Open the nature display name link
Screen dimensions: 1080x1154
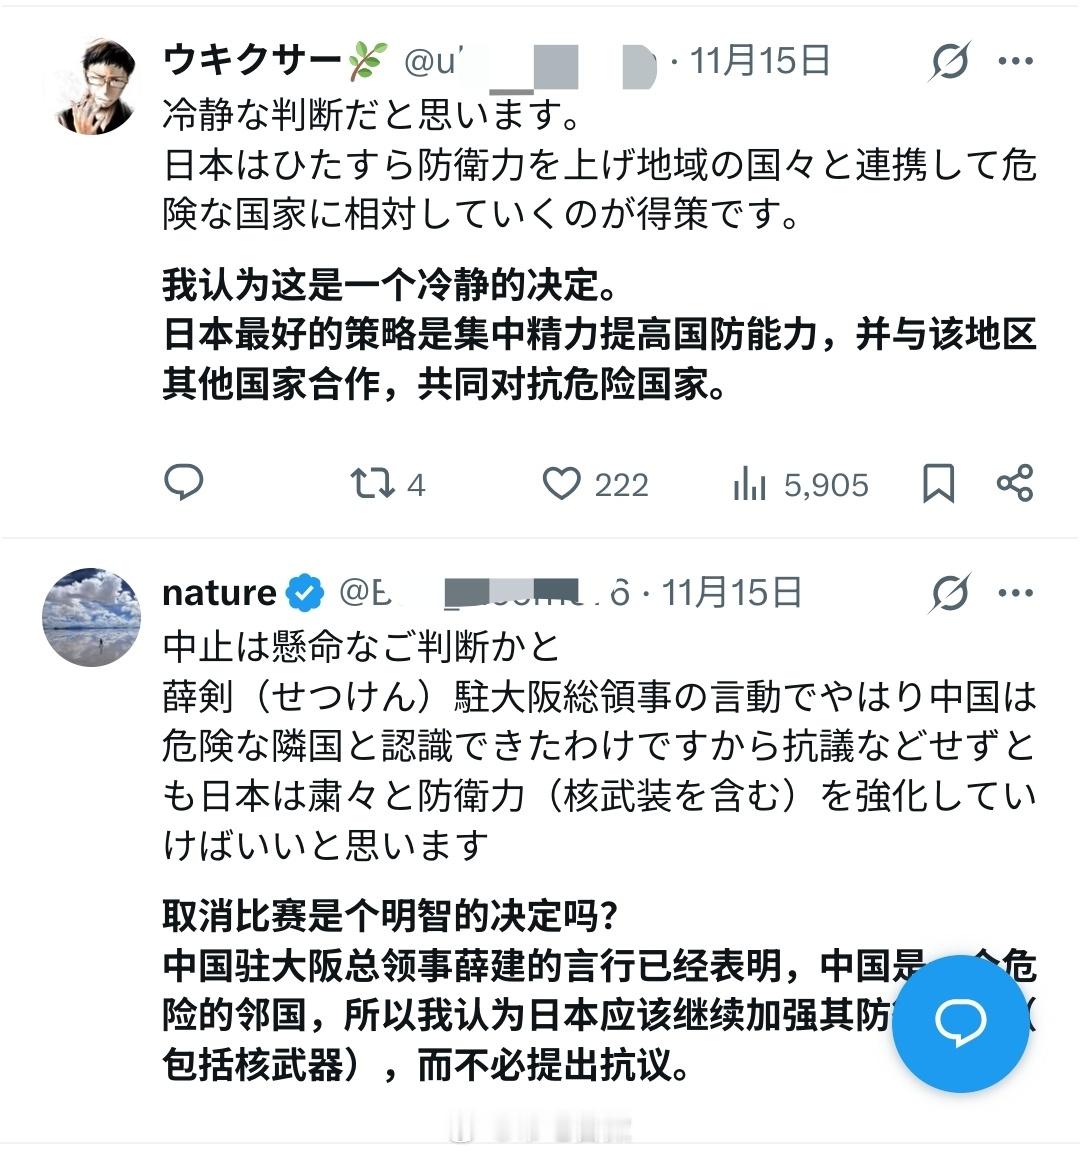tap(219, 593)
